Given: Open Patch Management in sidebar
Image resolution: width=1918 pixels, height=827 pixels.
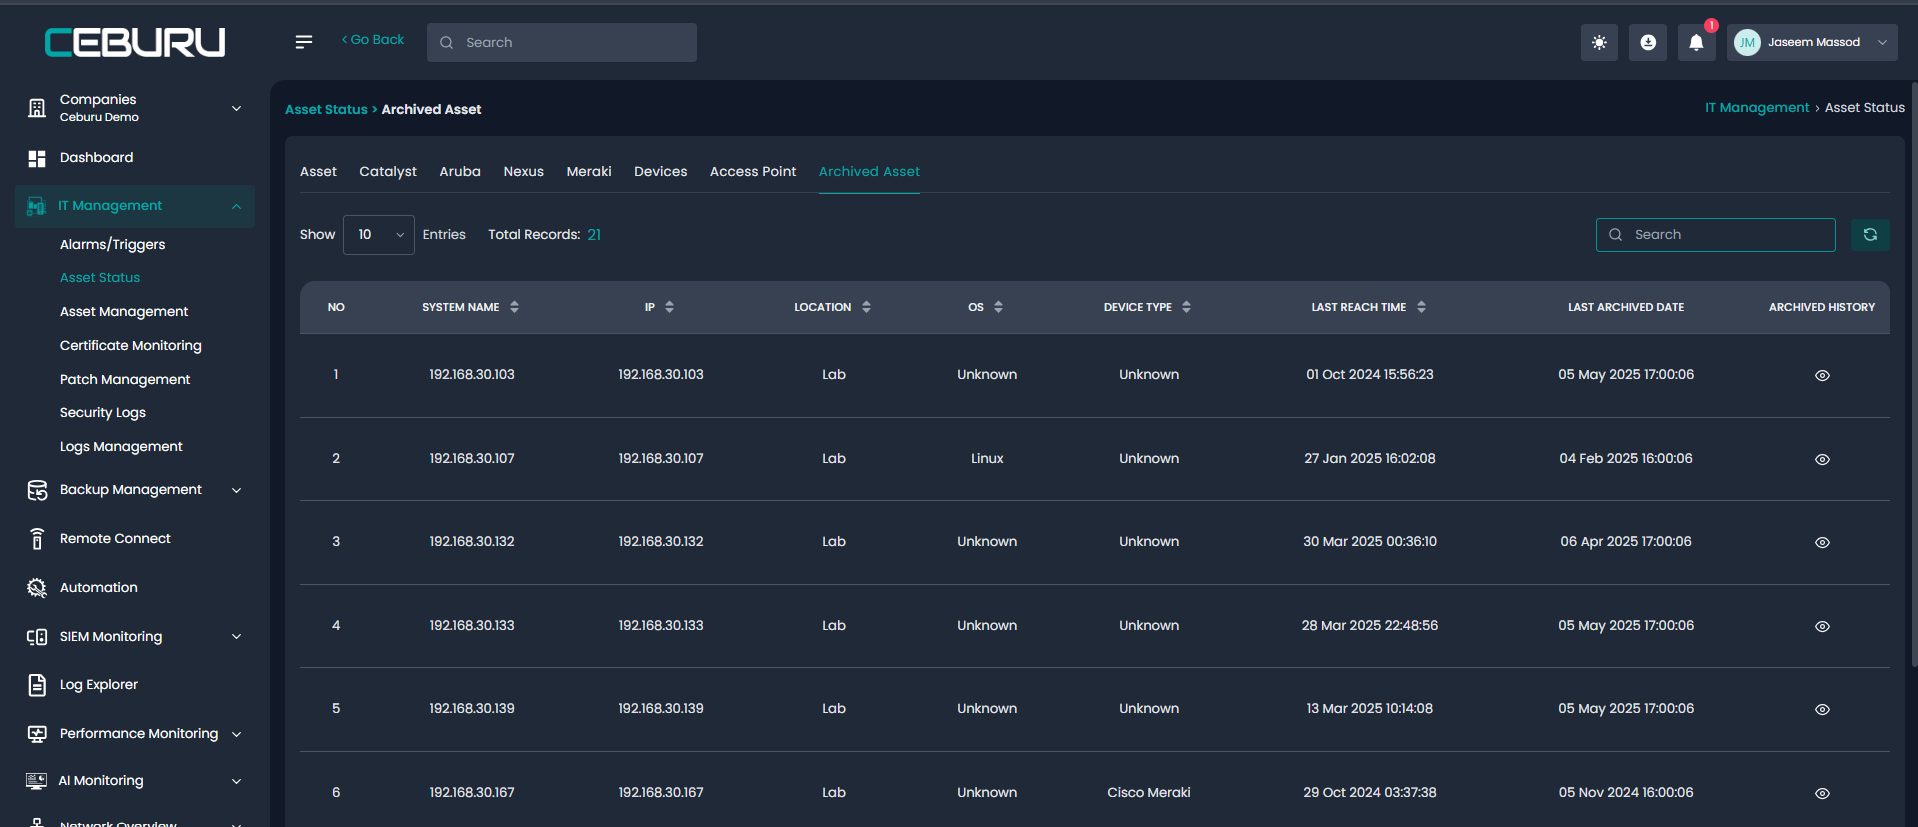Looking at the screenshot, I should tap(125, 380).
